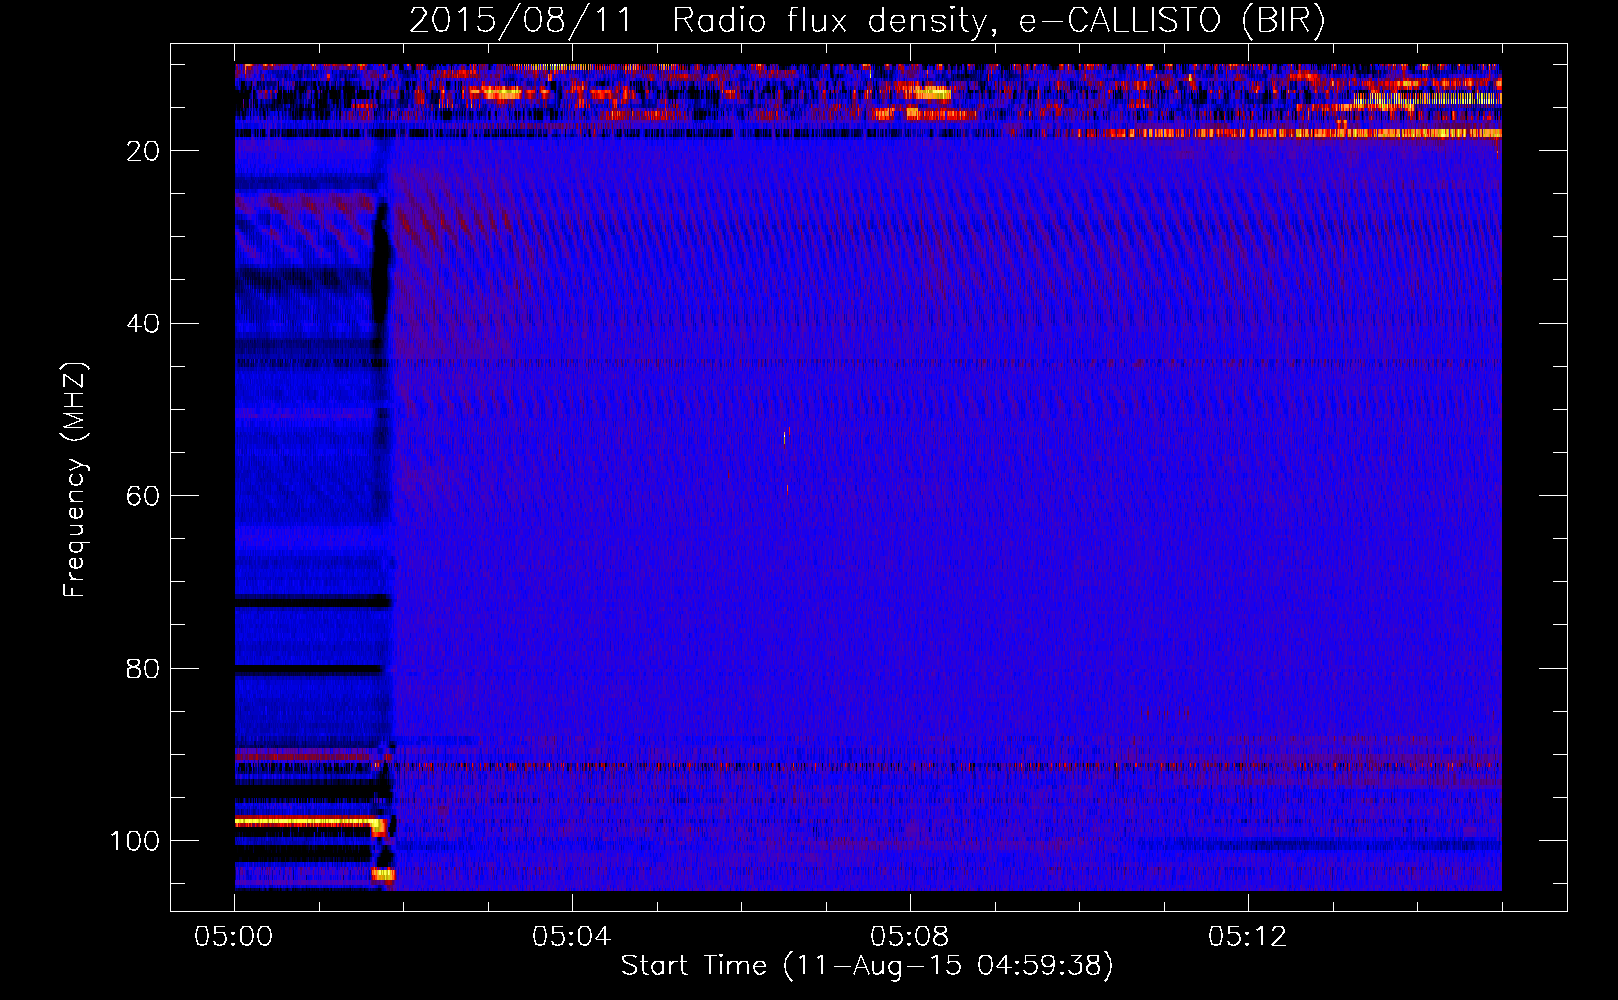Click the bright yellow emission band near 98 MHz
The height and width of the screenshot is (1000, 1618).
308,822
